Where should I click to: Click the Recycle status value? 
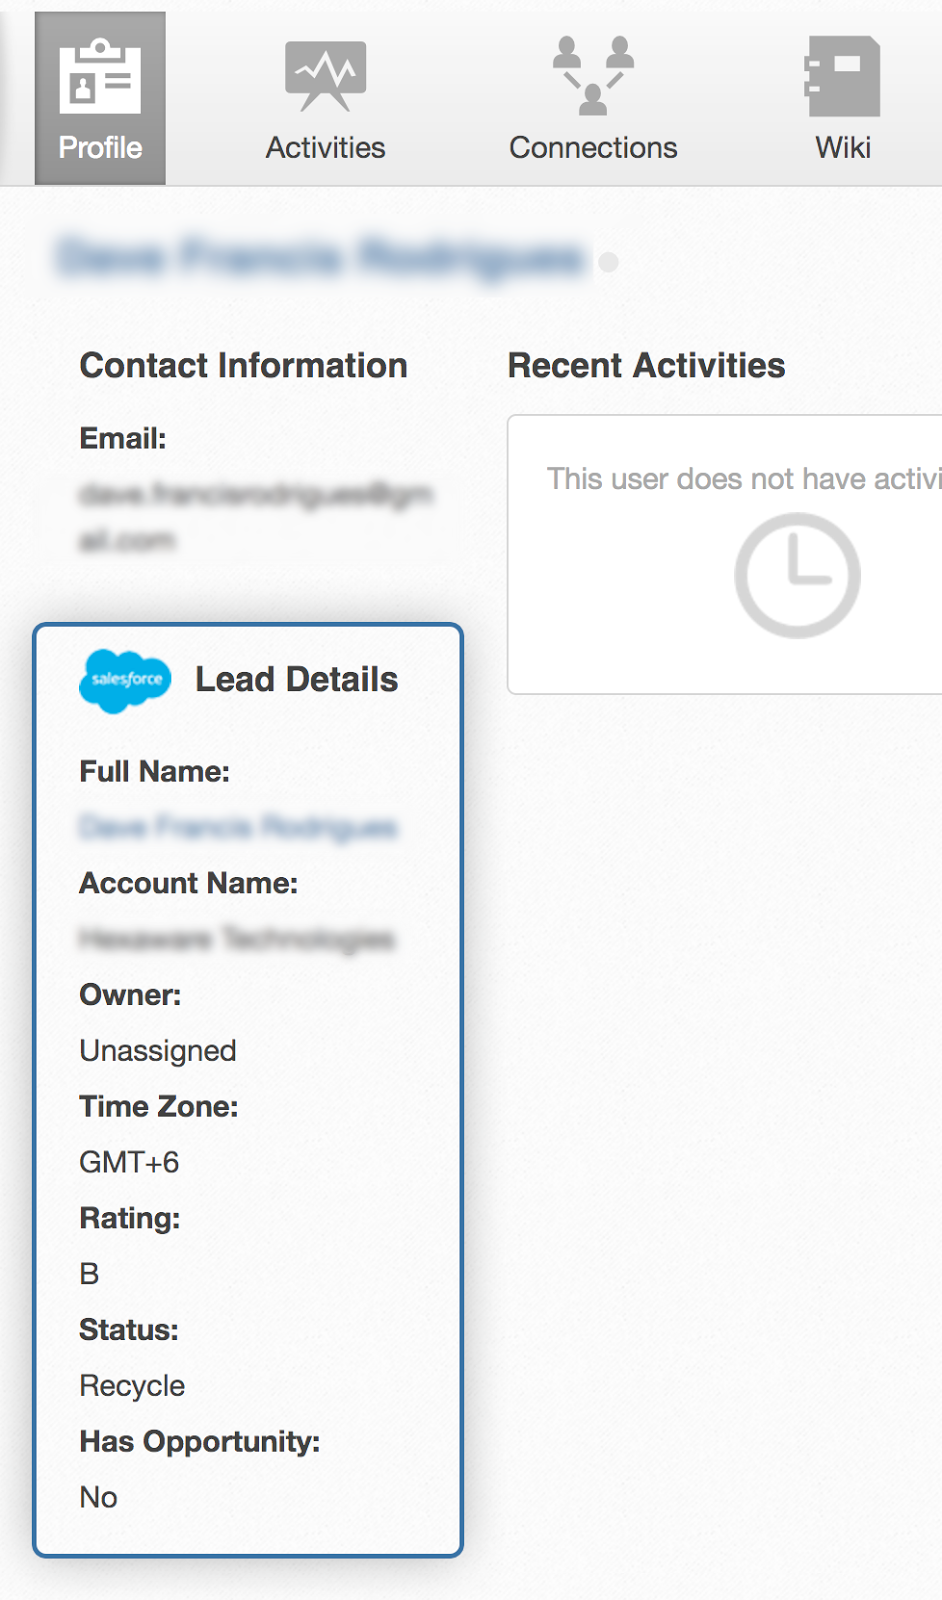(132, 1386)
